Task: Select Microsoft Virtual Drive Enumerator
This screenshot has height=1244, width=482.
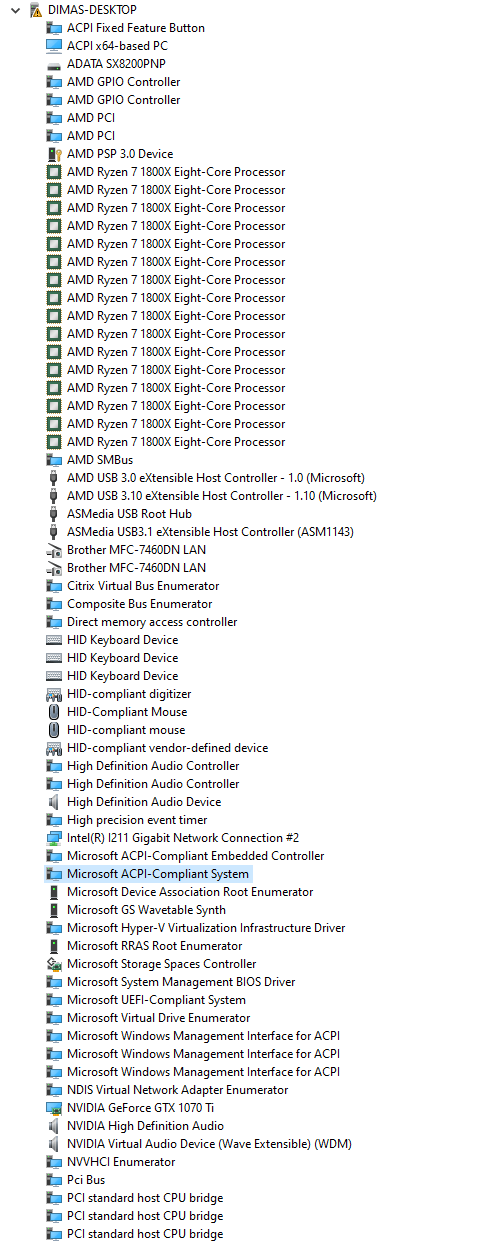Action: point(159,1018)
